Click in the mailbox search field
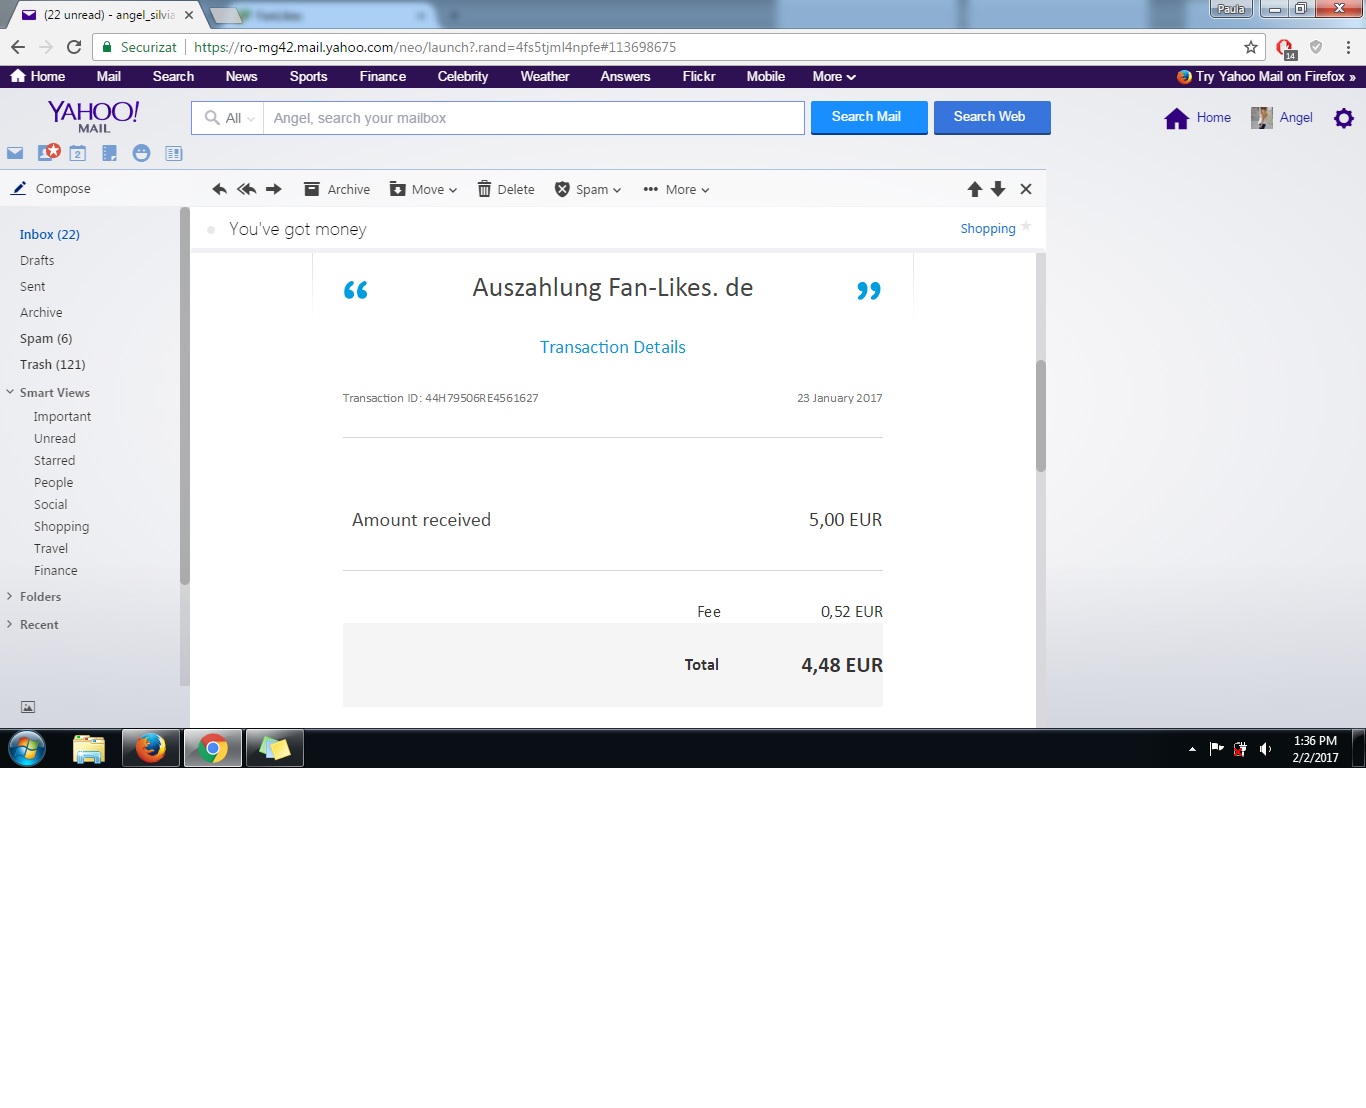Screen dimensions: 1366x1108 coord(532,118)
